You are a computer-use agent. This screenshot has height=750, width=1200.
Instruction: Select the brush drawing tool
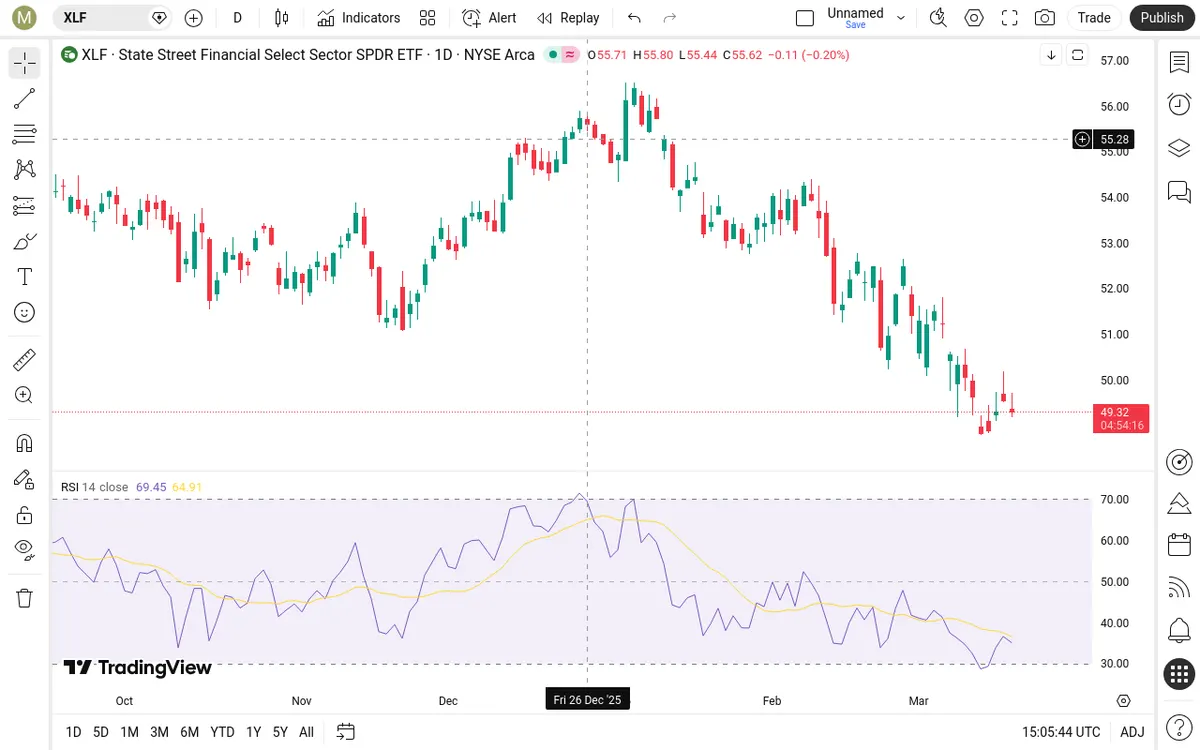pos(25,241)
